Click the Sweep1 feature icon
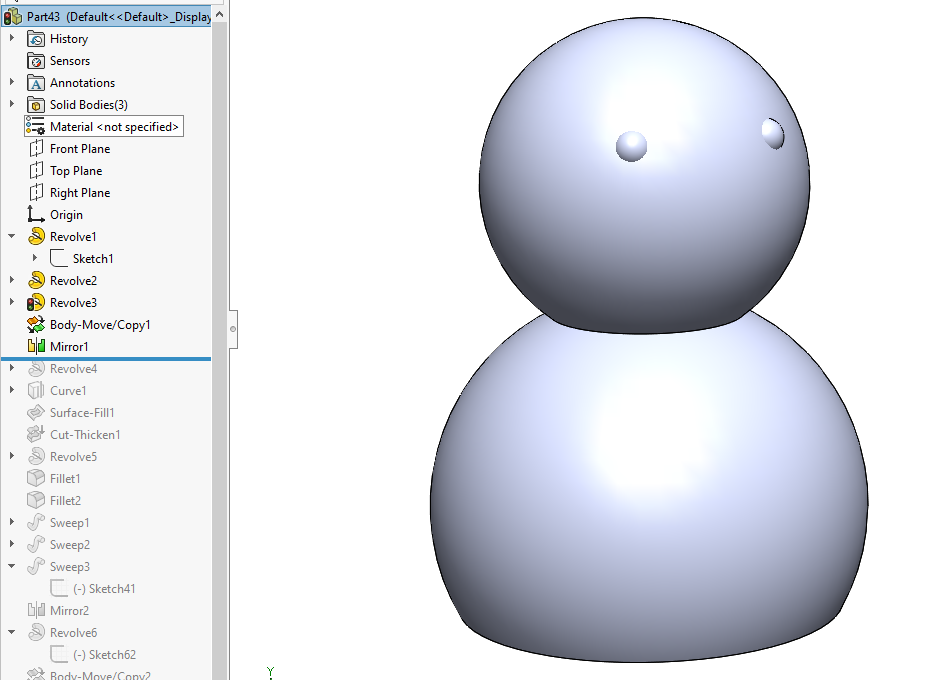This screenshot has height=680, width=938. (36, 523)
